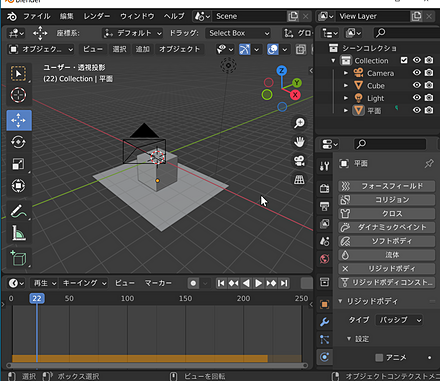Select the Rotate tool in toolbar

coord(18,142)
